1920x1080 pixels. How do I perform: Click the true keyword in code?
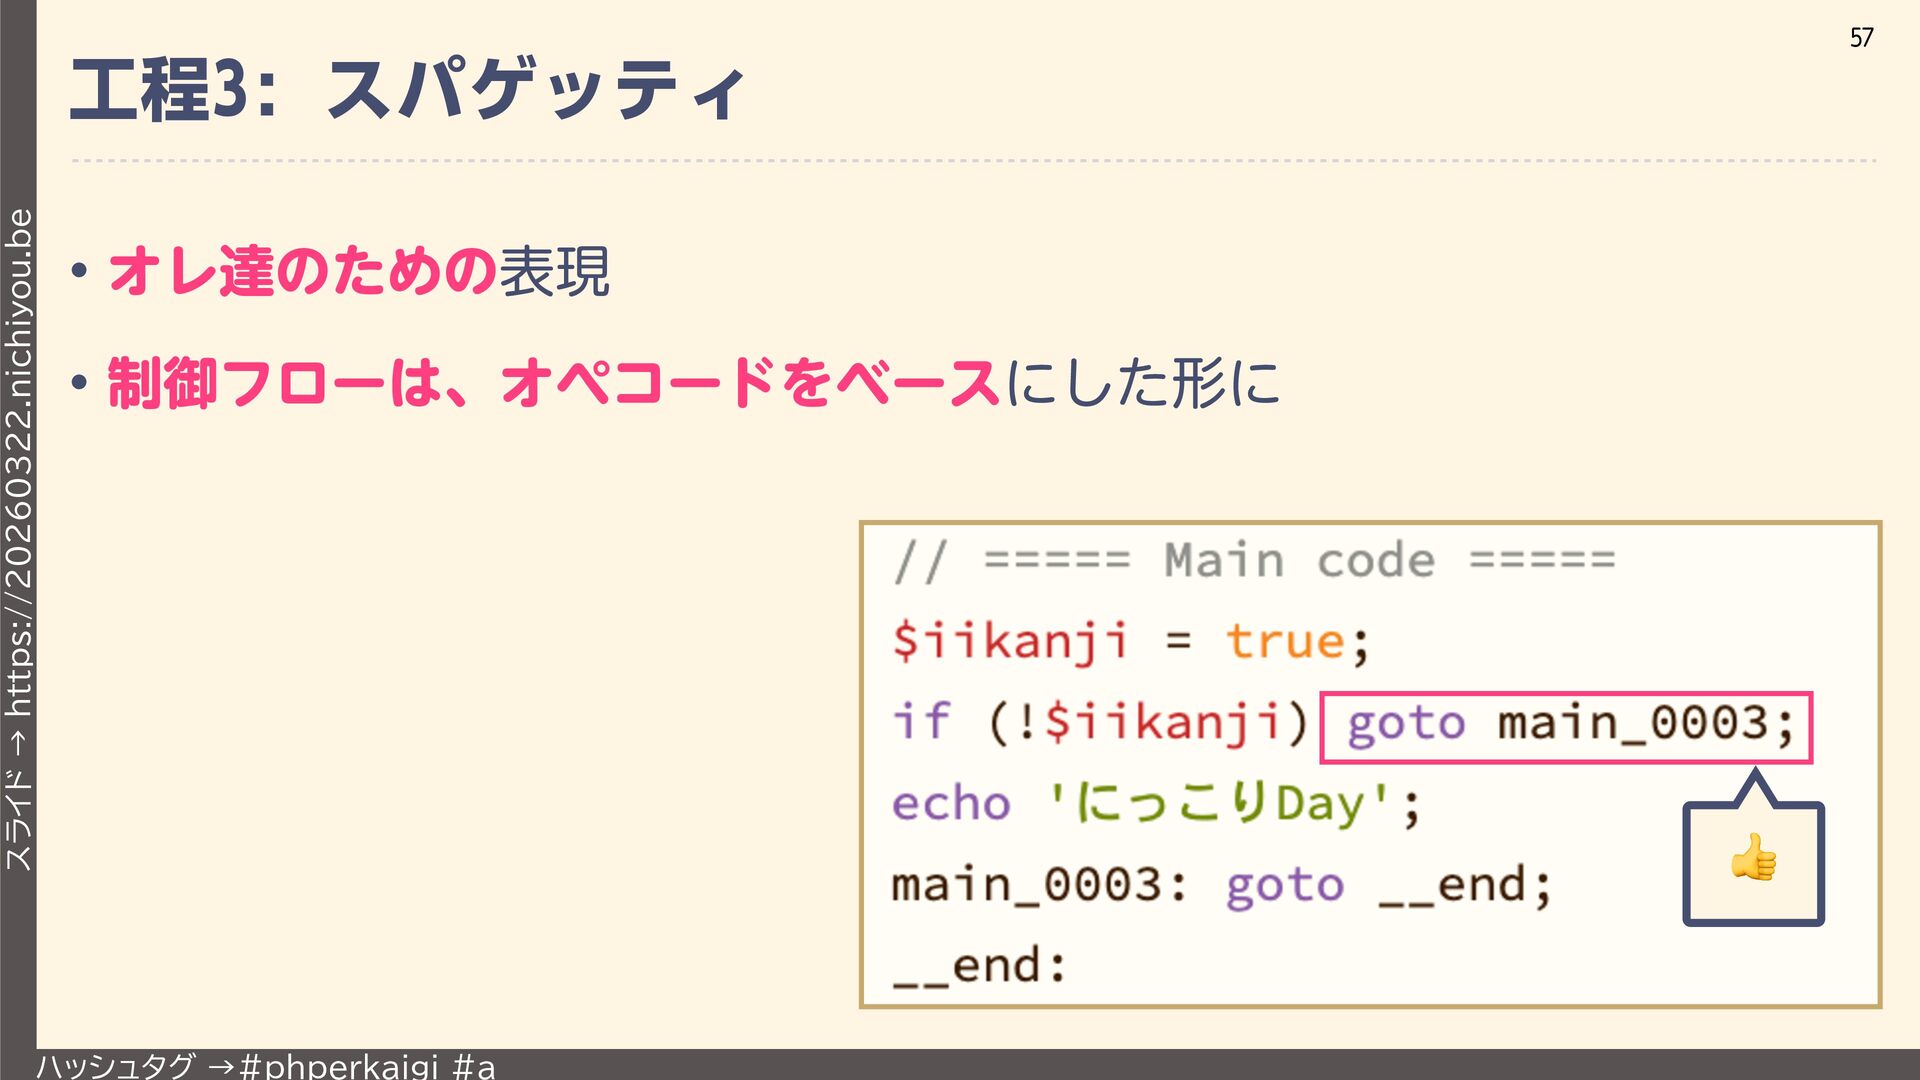[1285, 642]
